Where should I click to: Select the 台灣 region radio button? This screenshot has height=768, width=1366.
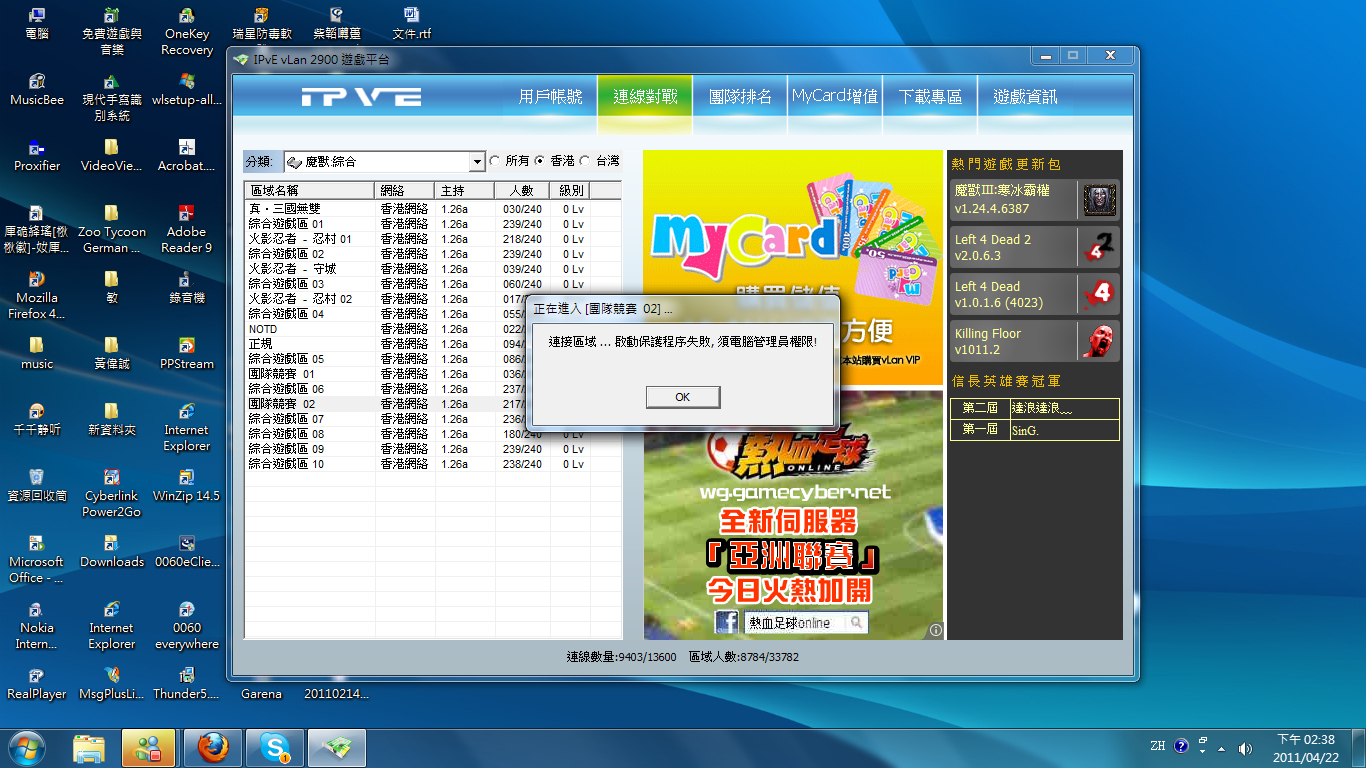click(585, 161)
